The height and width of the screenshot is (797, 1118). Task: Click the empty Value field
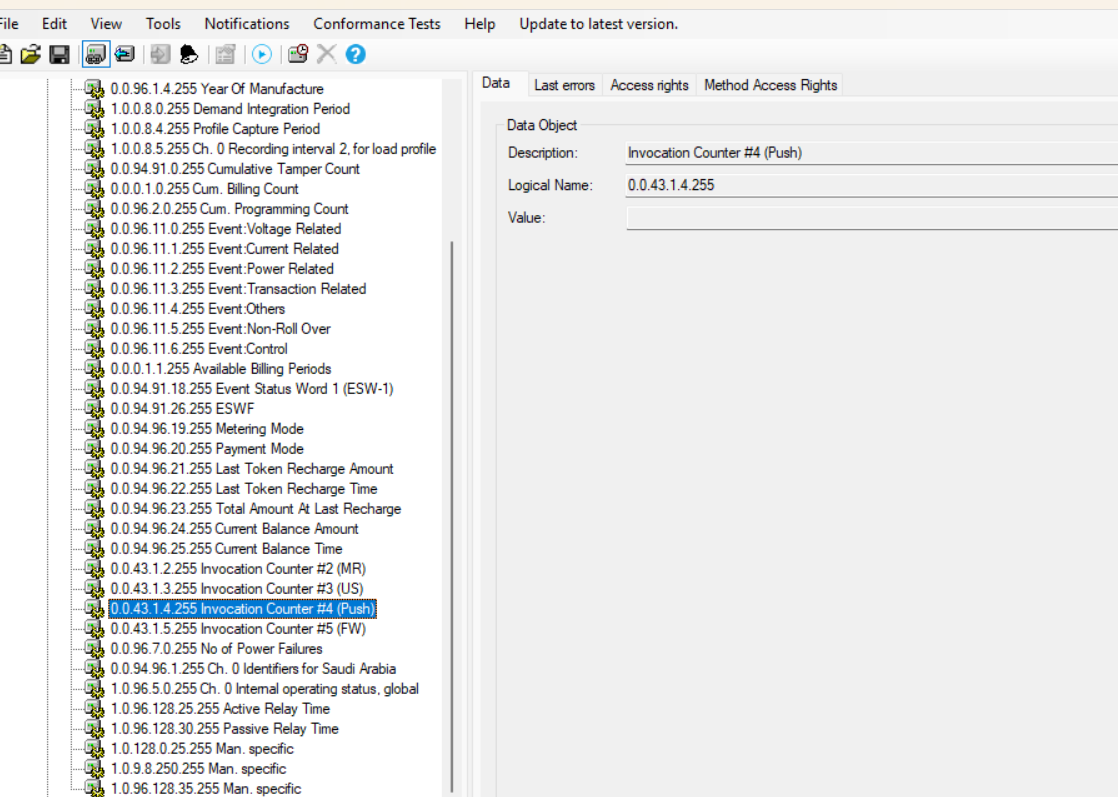(871, 218)
